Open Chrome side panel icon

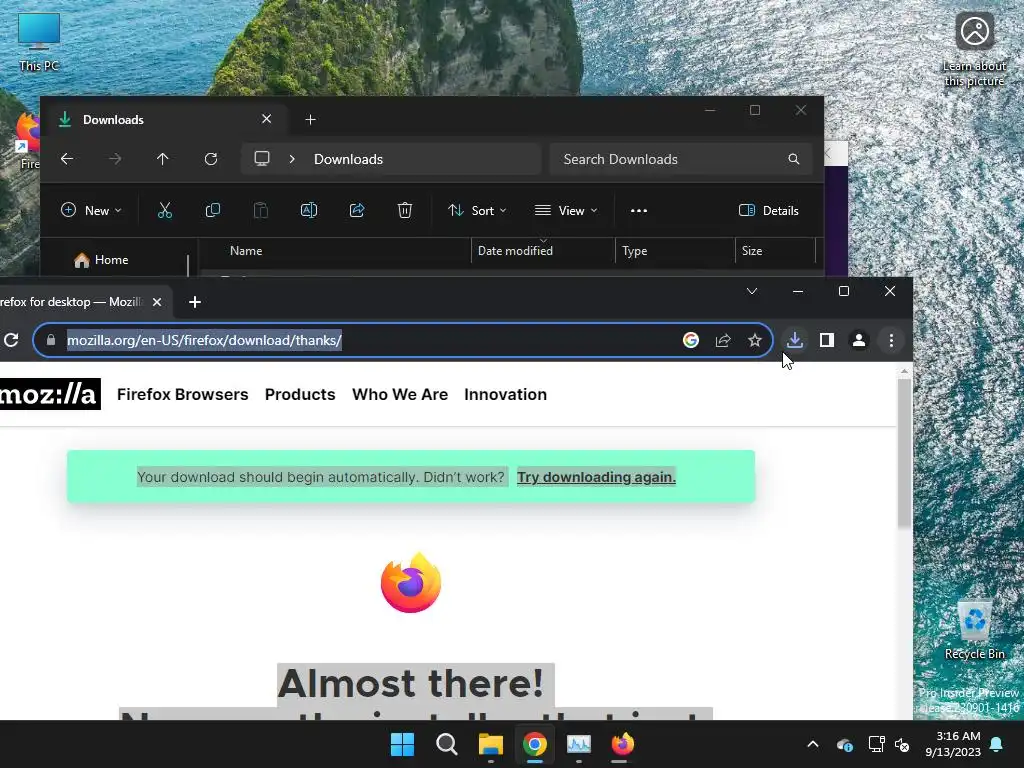(x=827, y=340)
